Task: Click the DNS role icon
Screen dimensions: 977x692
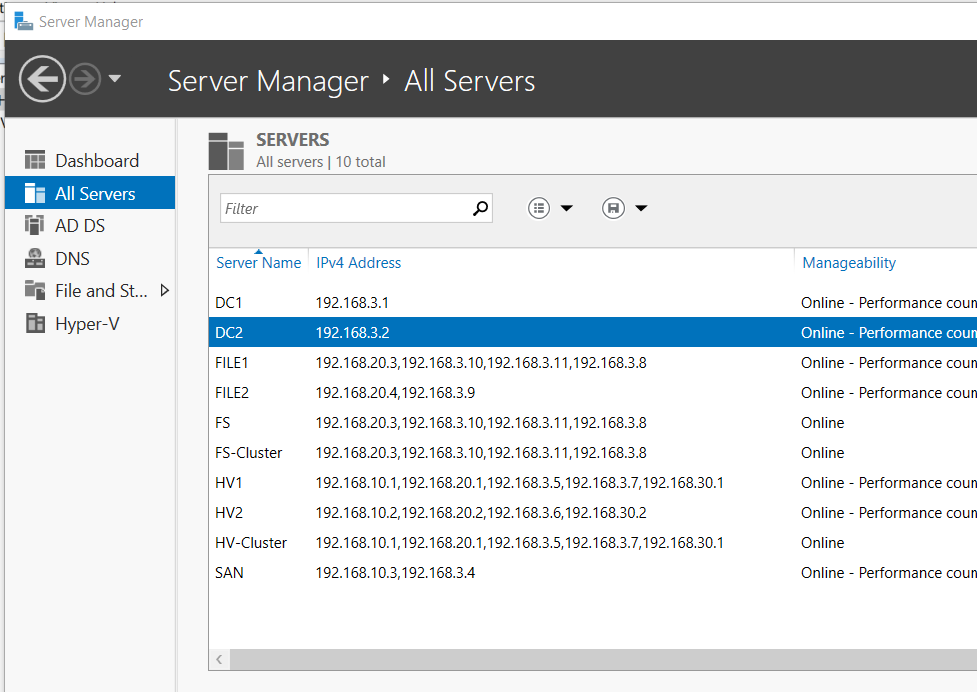Action: [x=35, y=258]
